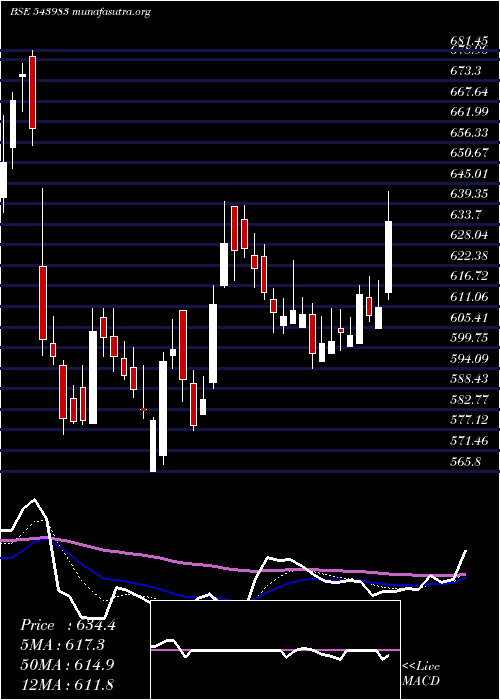This screenshot has height=700, width=500.
Task: Click the 656.33 price label
Action: [x=469, y=132]
